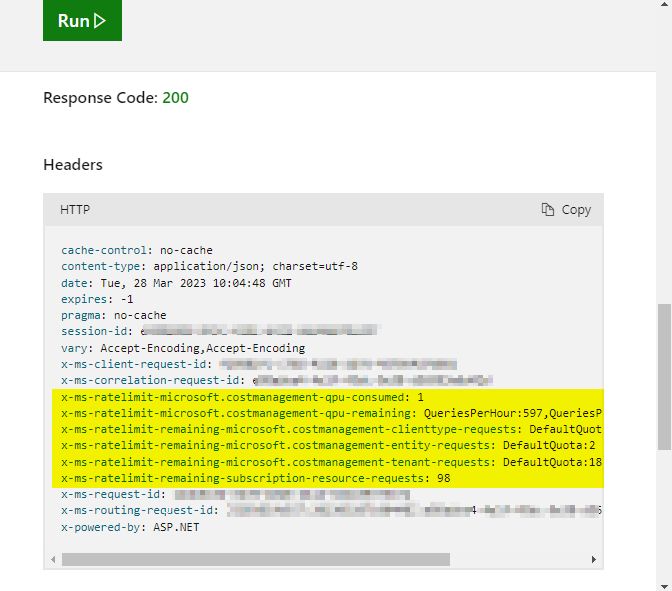The width and height of the screenshot is (672, 591).
Task: Click the entity-requests DefaultQuota:2 line
Action: tap(328, 446)
